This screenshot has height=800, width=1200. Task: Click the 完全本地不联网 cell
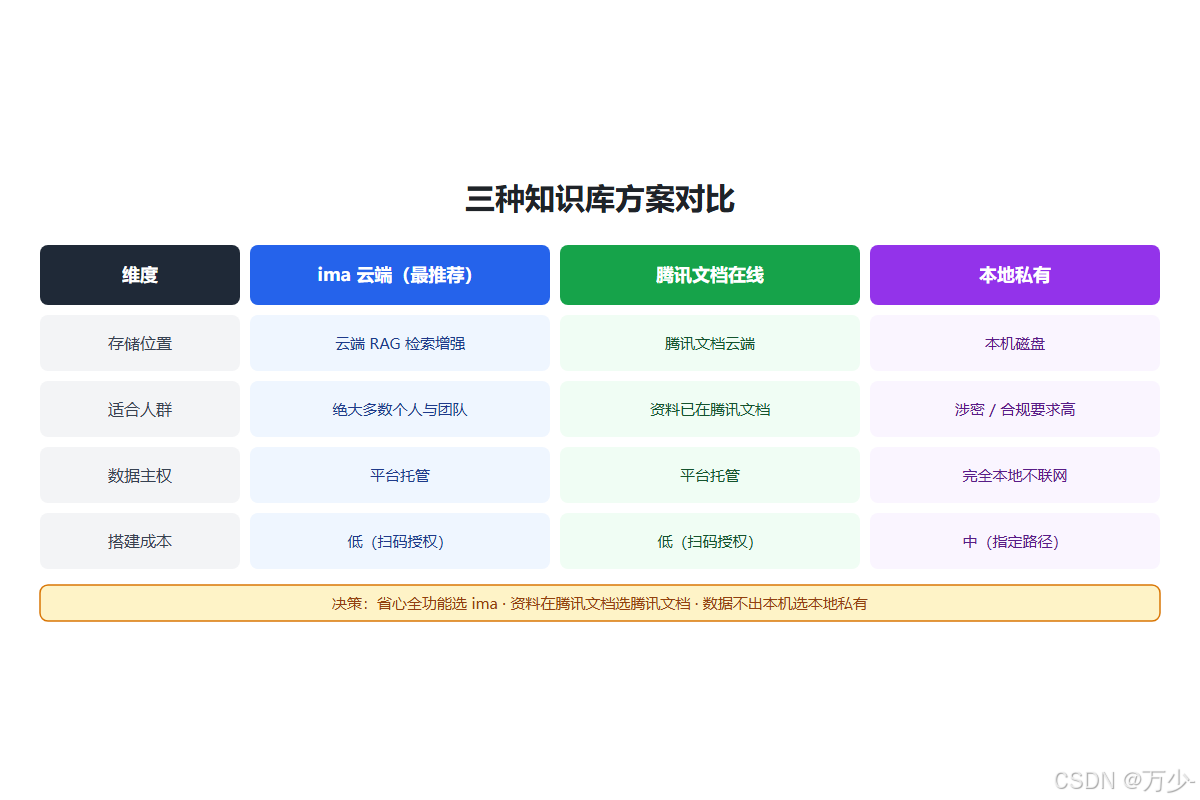click(1015, 475)
